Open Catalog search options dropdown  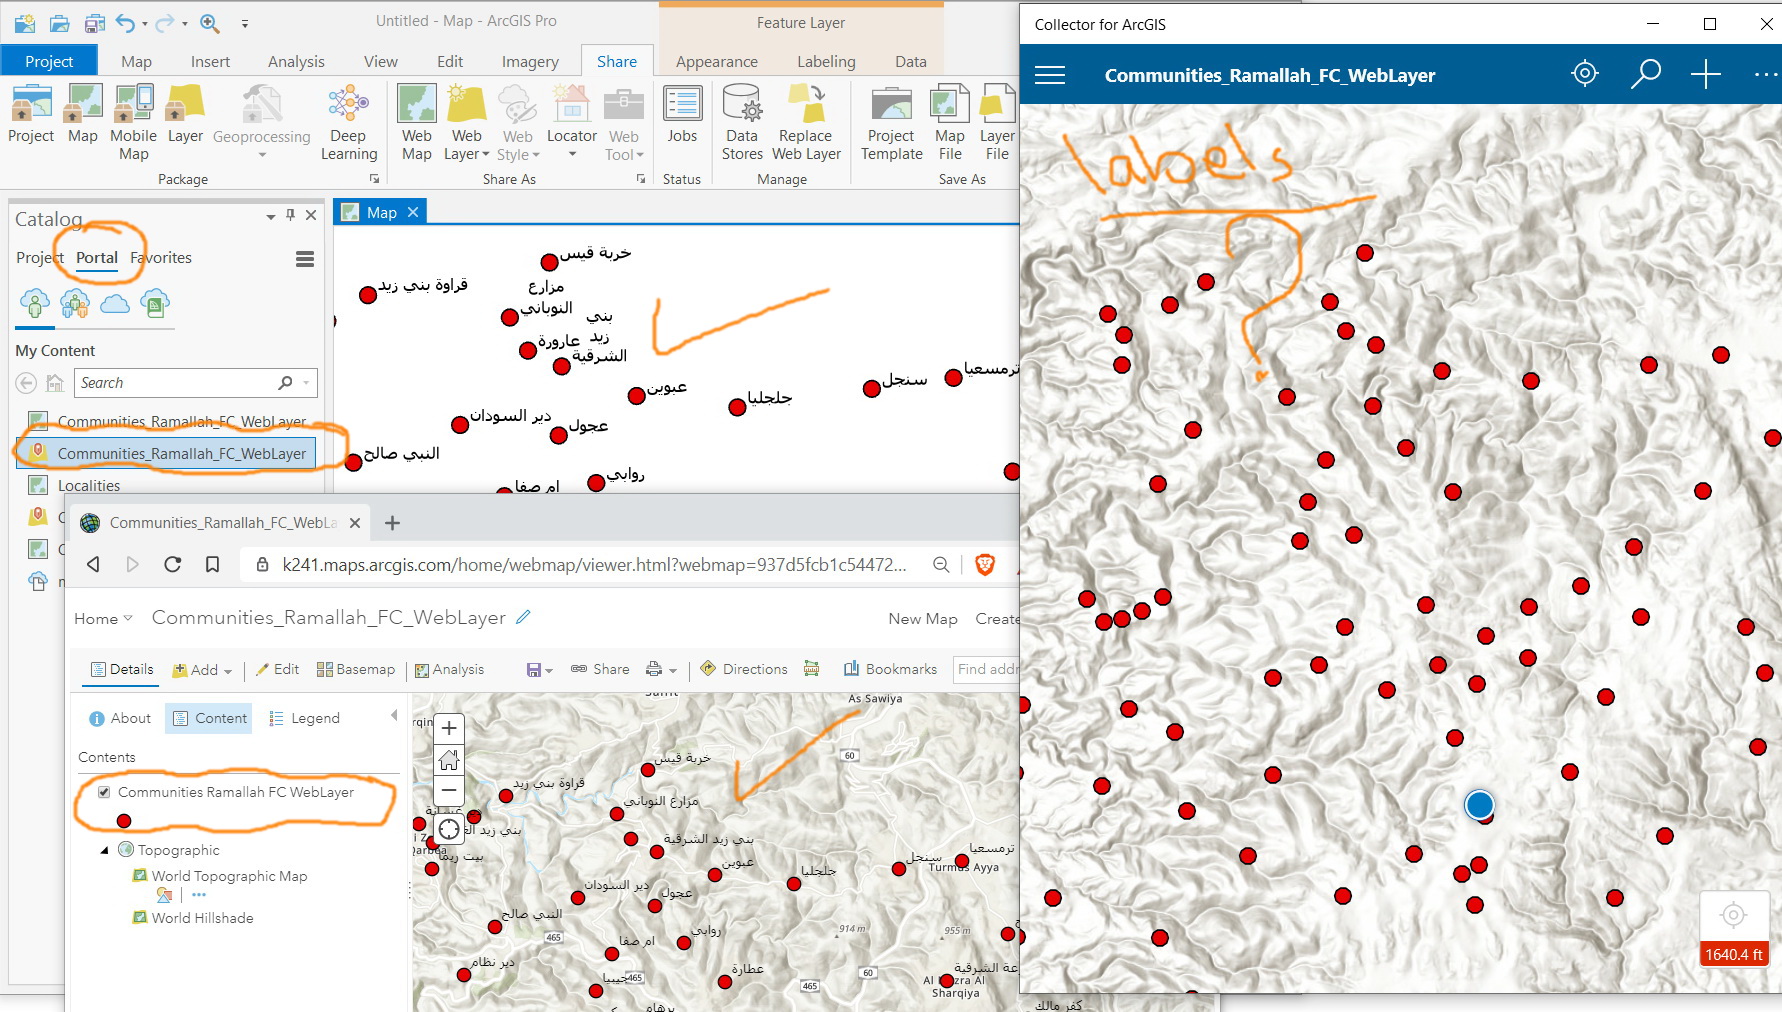point(306,383)
